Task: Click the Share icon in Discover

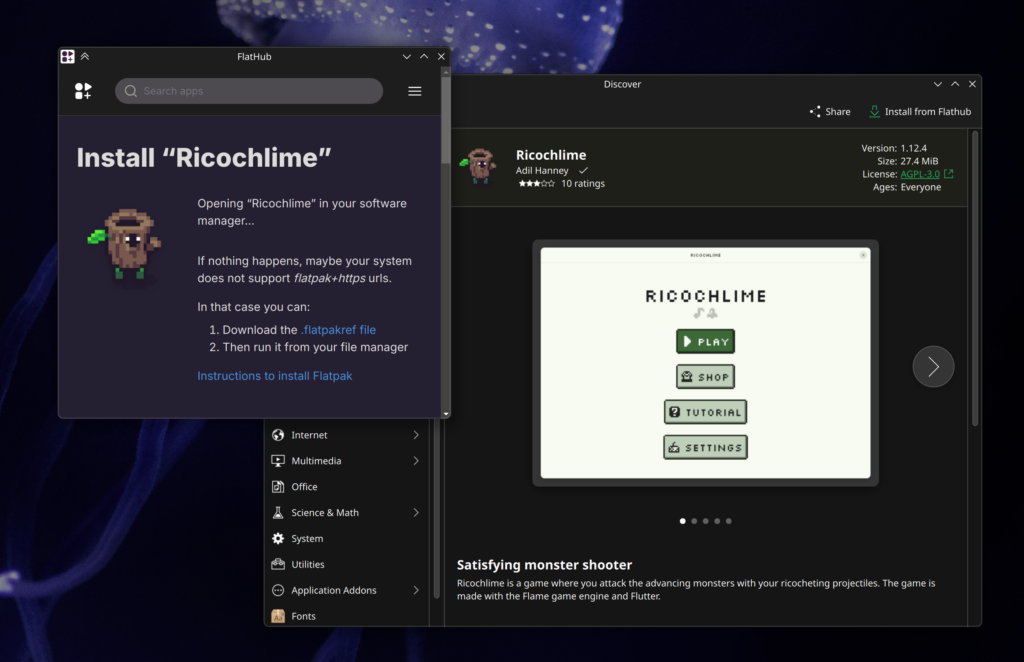Action: tap(815, 112)
